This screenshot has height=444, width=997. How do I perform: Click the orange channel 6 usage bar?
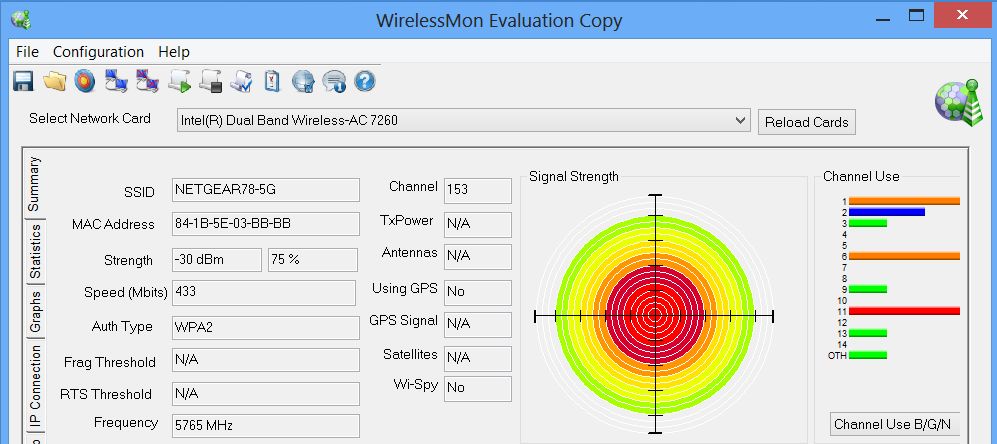(x=904, y=256)
